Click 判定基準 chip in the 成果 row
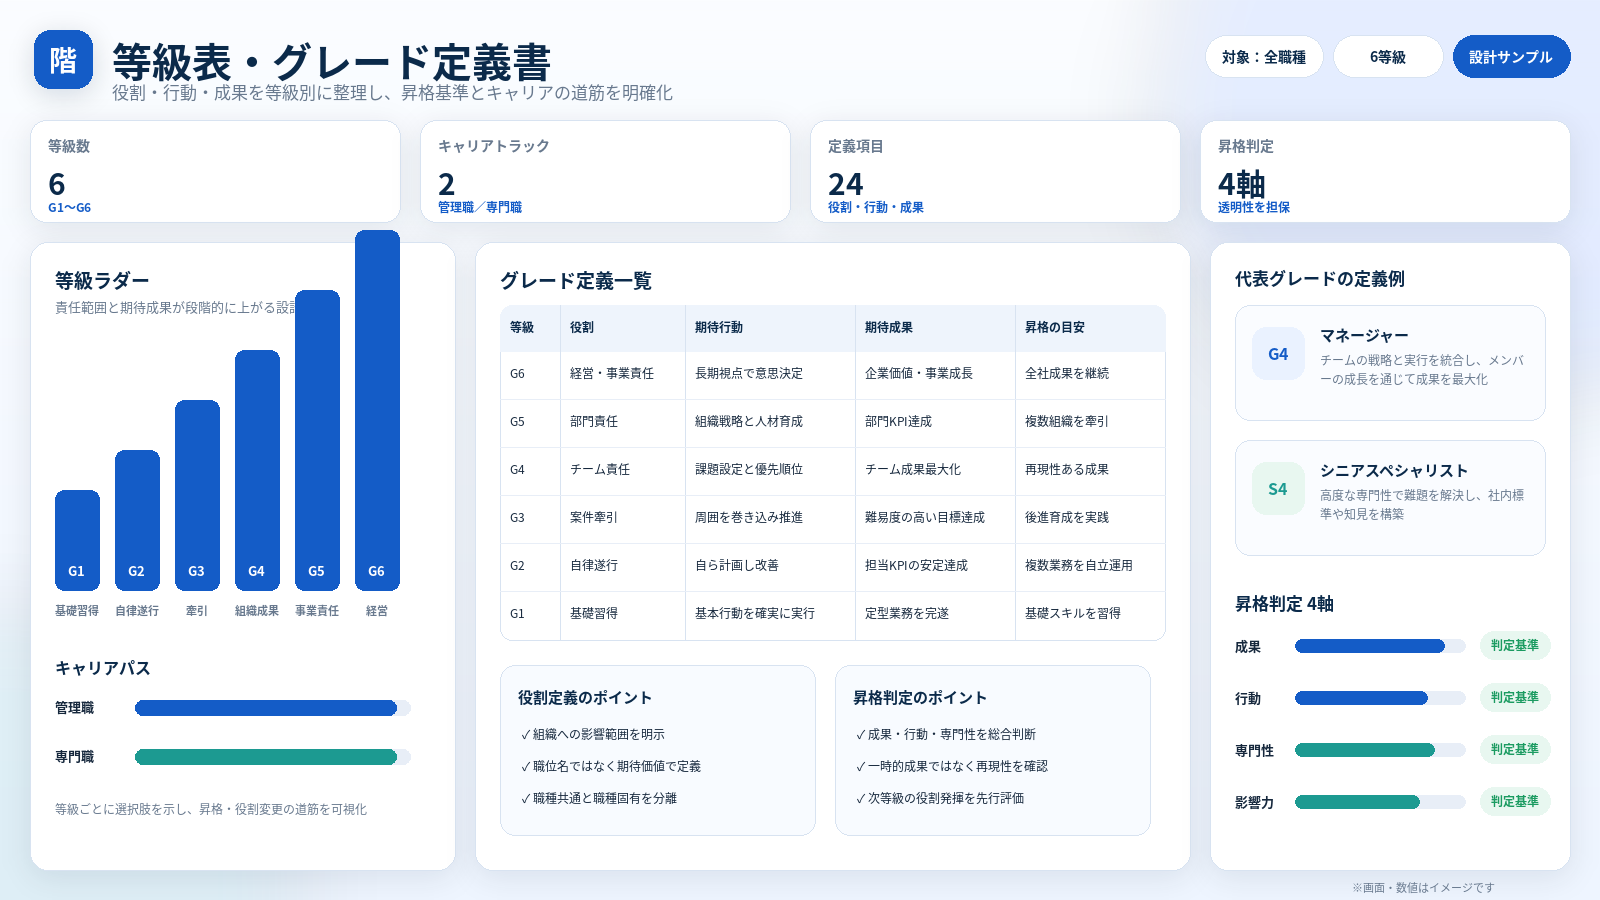 [1515, 646]
